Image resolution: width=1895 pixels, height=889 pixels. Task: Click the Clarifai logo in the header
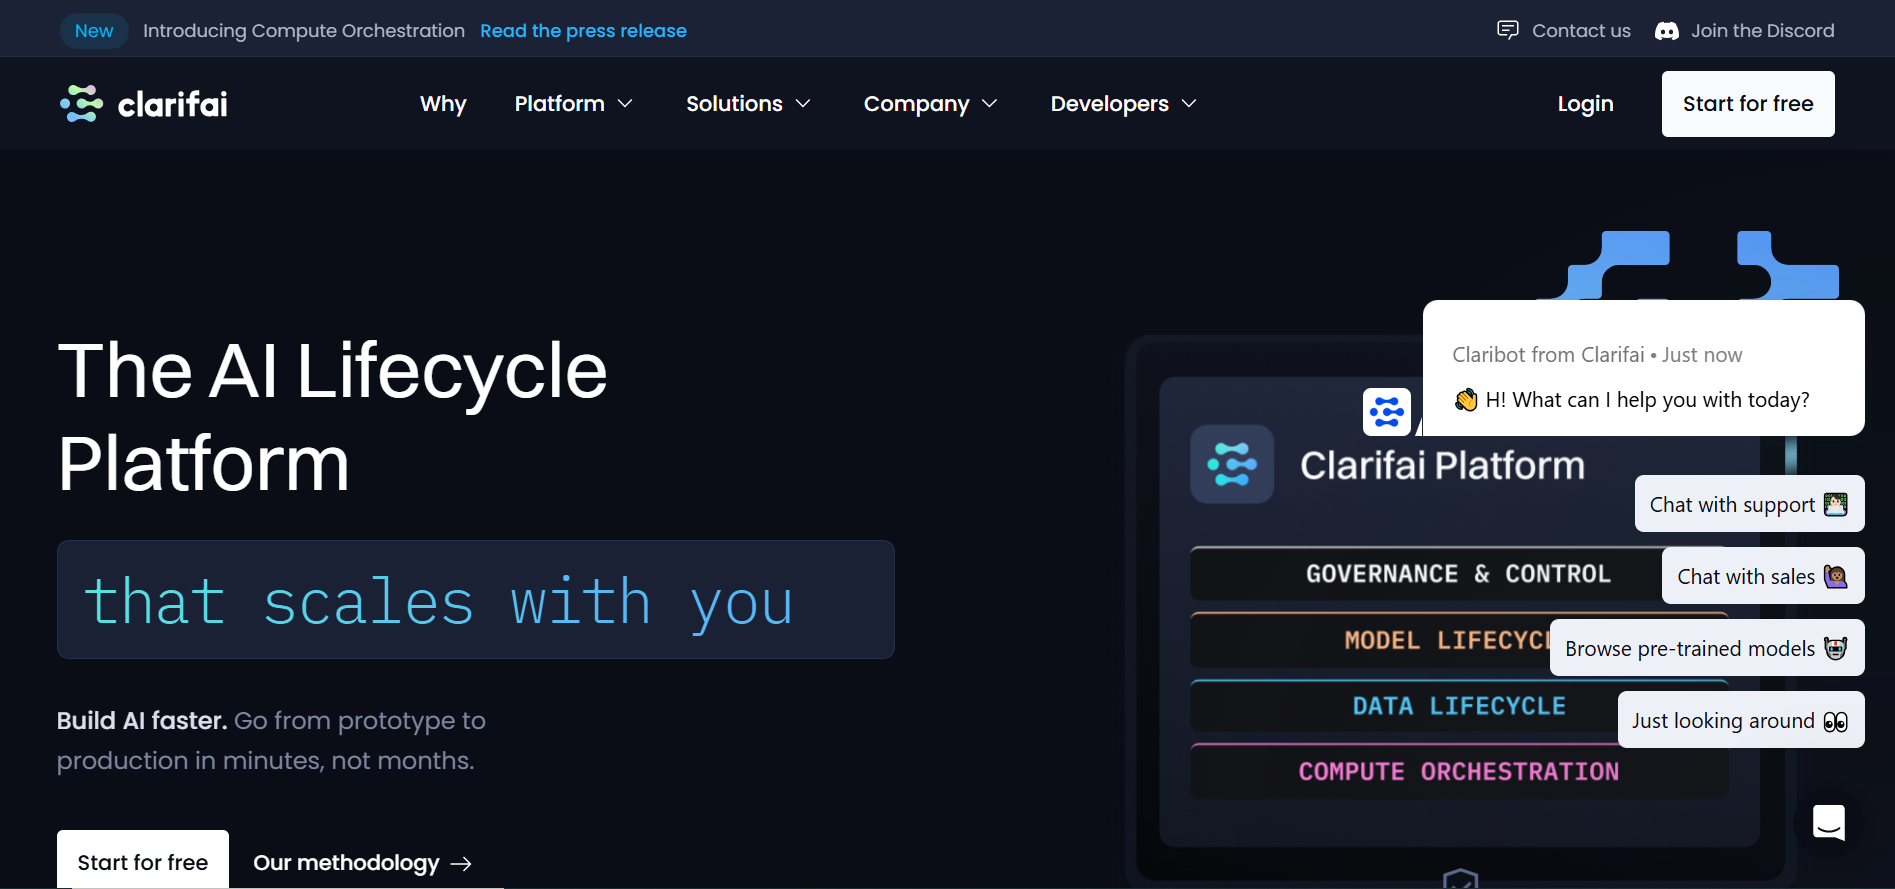pos(144,104)
